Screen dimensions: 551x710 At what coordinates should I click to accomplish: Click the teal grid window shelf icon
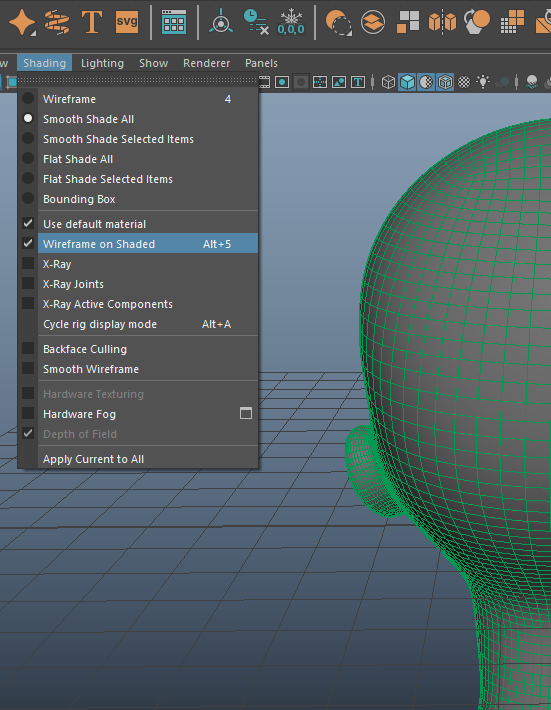pyautogui.click(x=174, y=22)
